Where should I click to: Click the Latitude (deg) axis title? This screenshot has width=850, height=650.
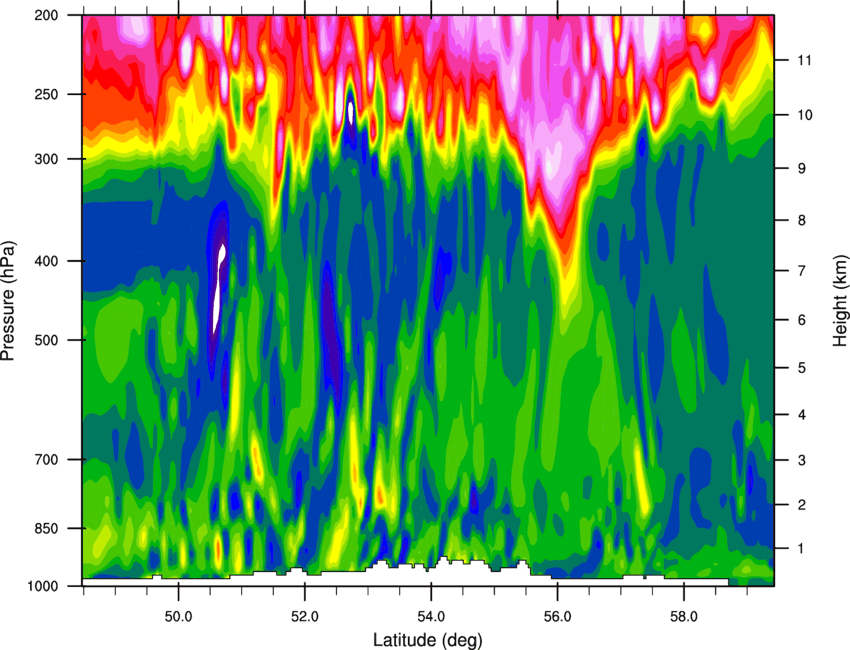(x=428, y=640)
